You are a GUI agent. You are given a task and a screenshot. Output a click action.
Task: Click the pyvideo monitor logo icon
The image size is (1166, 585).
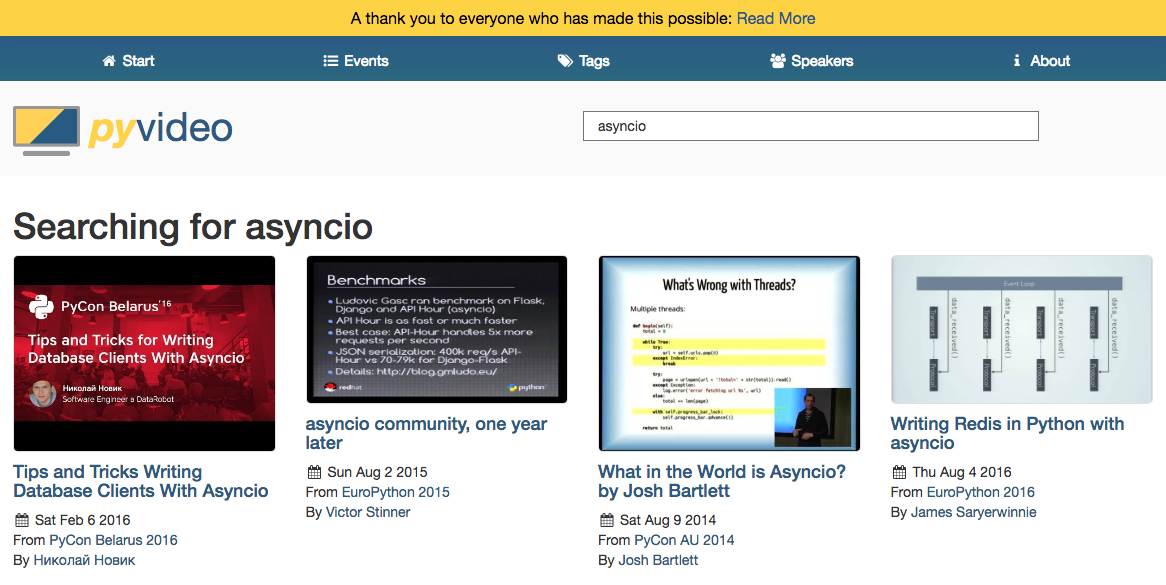46,130
